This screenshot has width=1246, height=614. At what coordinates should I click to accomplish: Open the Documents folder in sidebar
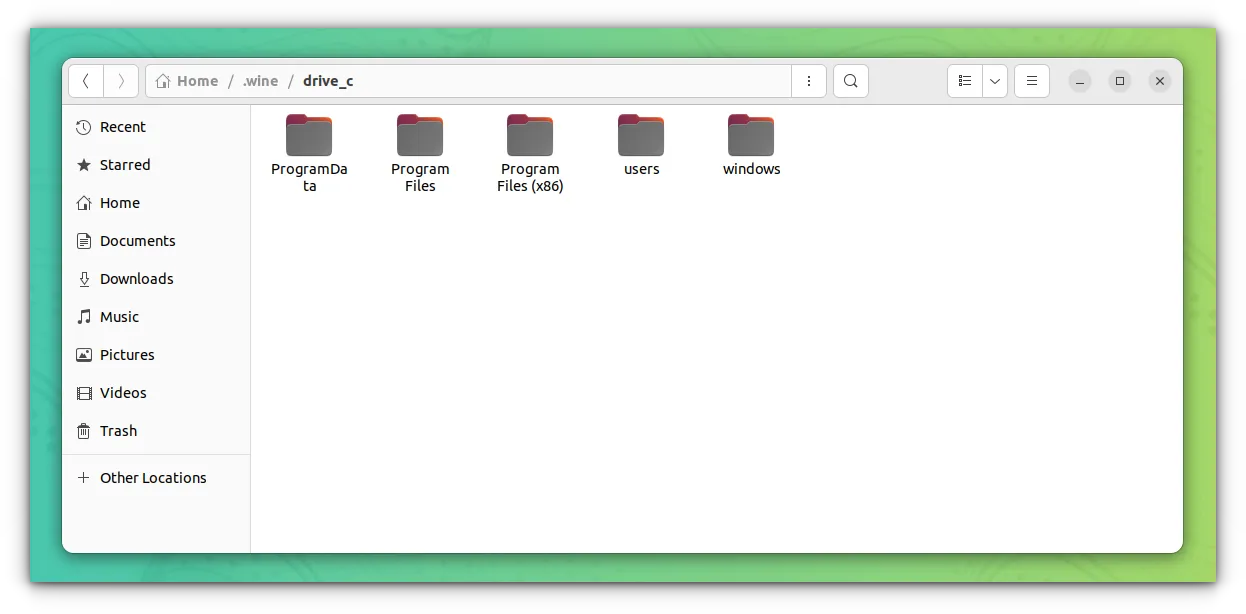click(x=137, y=240)
